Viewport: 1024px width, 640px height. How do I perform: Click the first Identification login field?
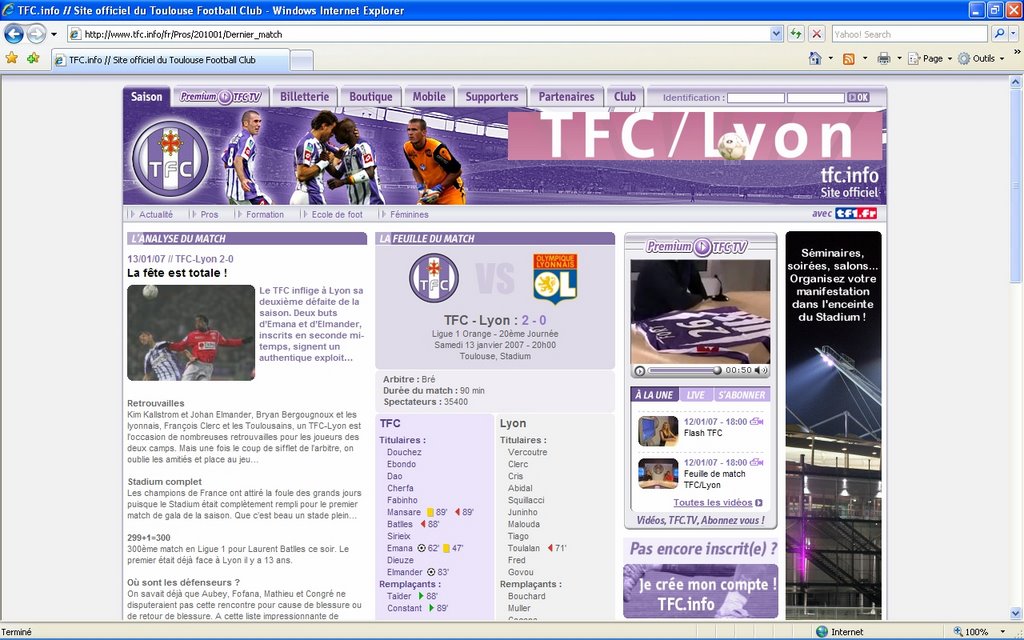(756, 97)
